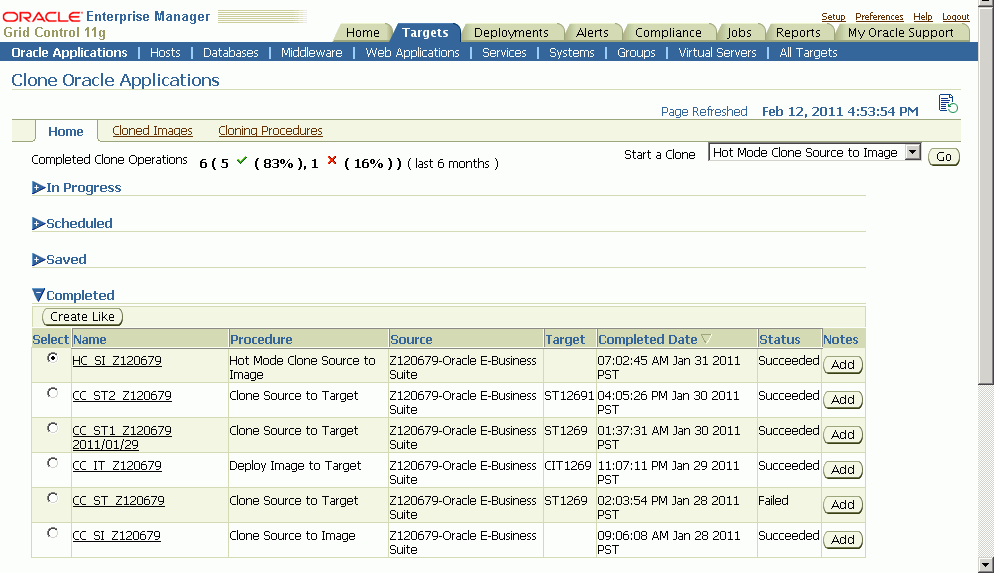The image size is (994, 573).
Task: Click the page refresh icon
Action: click(948, 103)
